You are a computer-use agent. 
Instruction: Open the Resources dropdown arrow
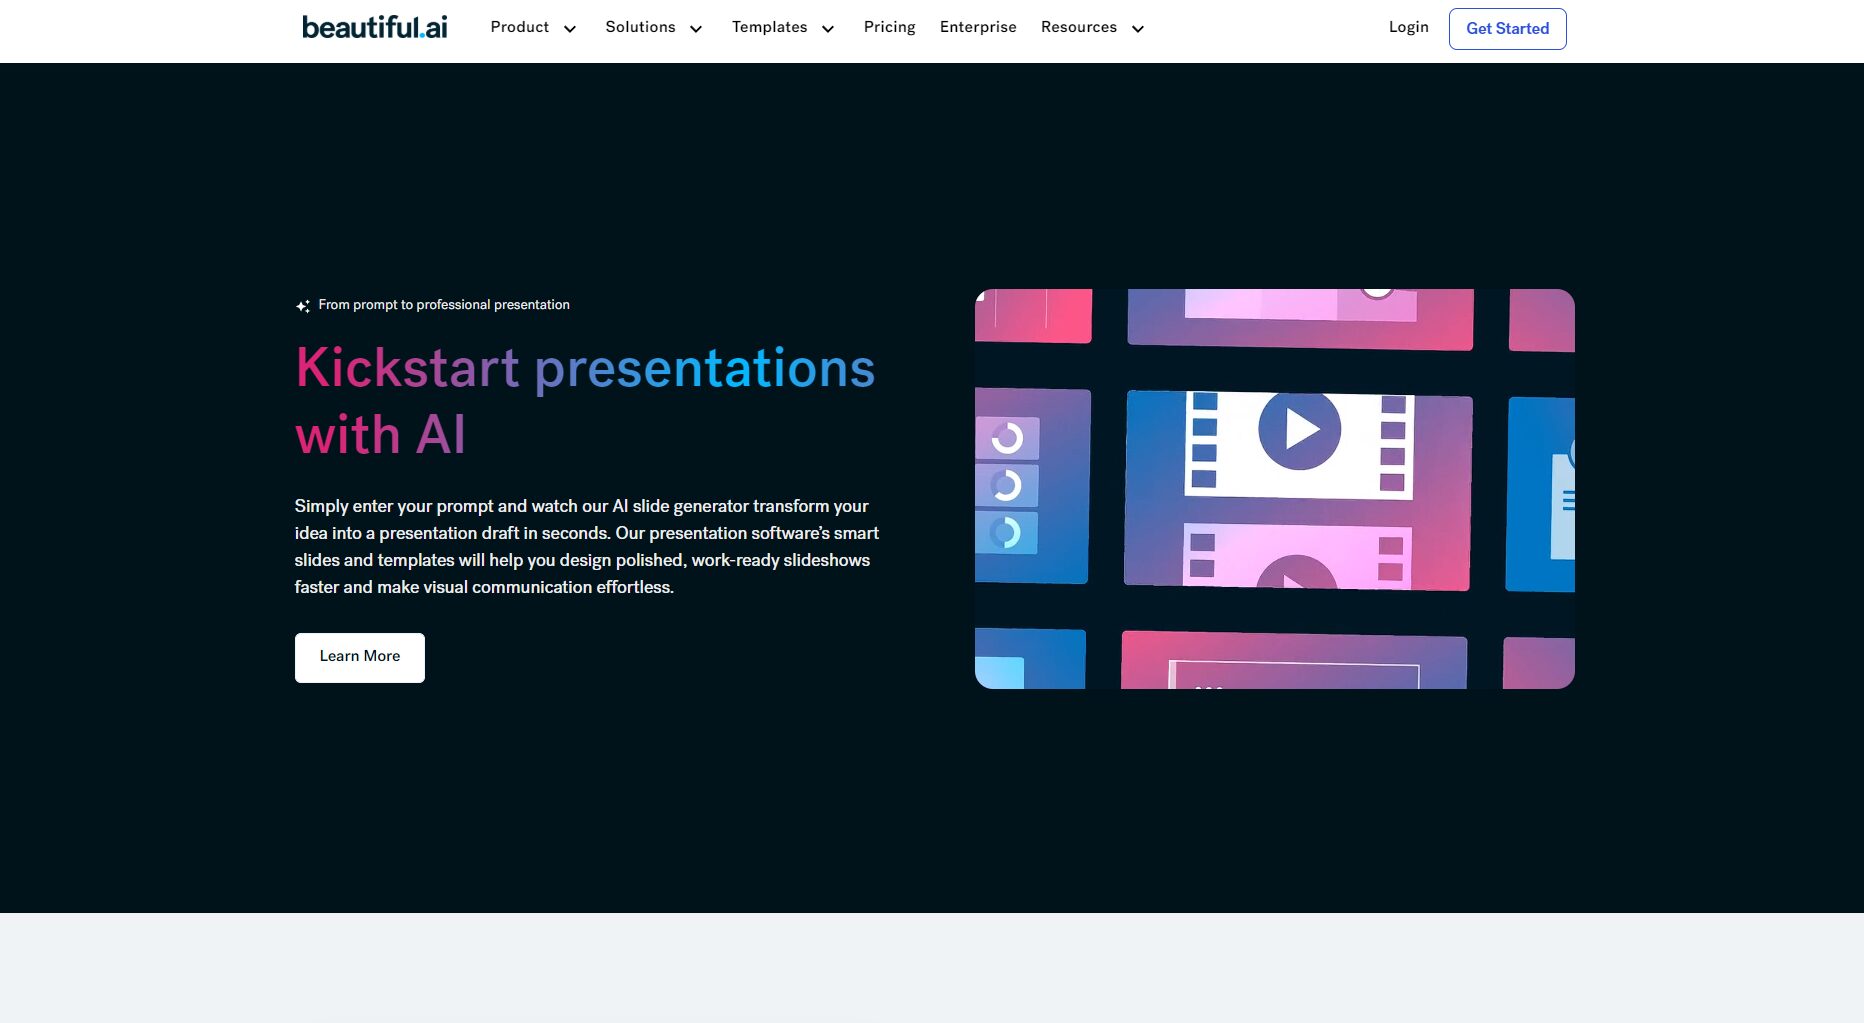coord(1138,29)
